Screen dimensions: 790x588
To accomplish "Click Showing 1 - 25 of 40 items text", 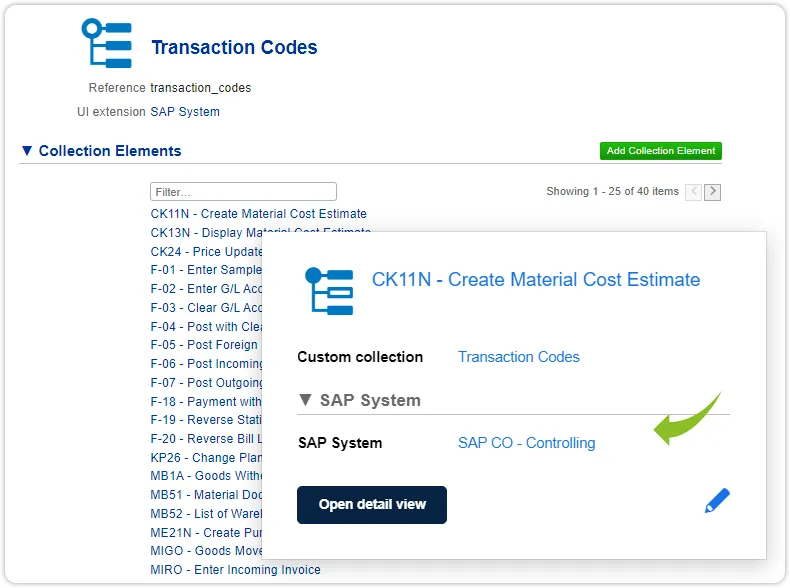I will 613,191.
